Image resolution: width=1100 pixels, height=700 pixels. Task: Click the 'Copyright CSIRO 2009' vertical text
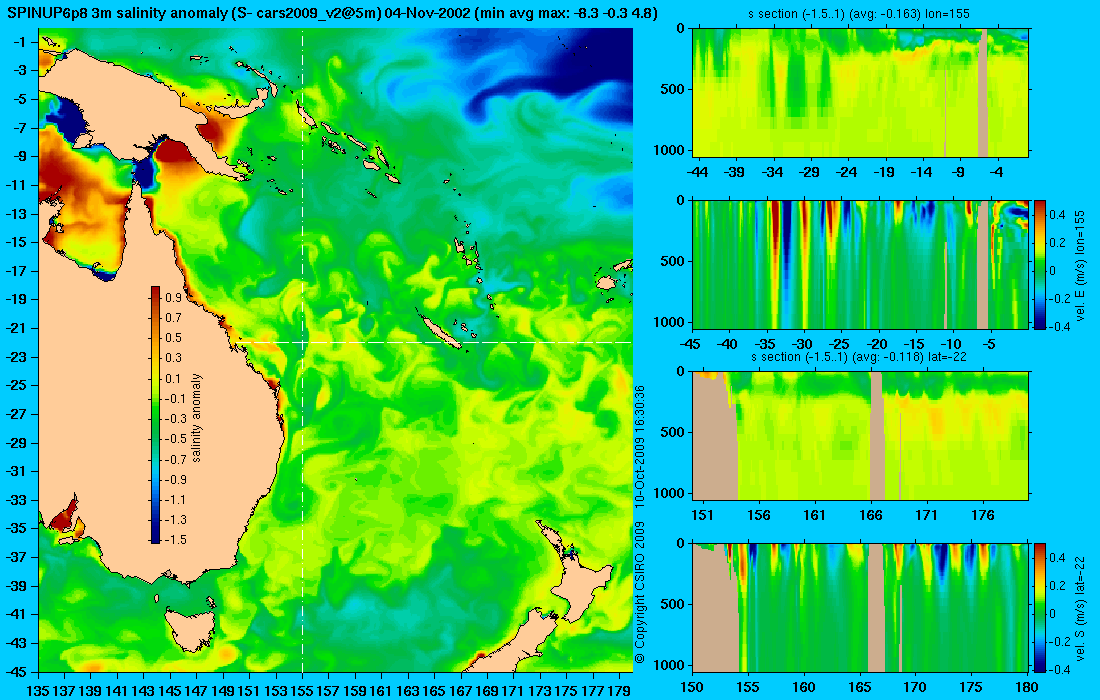point(639,592)
